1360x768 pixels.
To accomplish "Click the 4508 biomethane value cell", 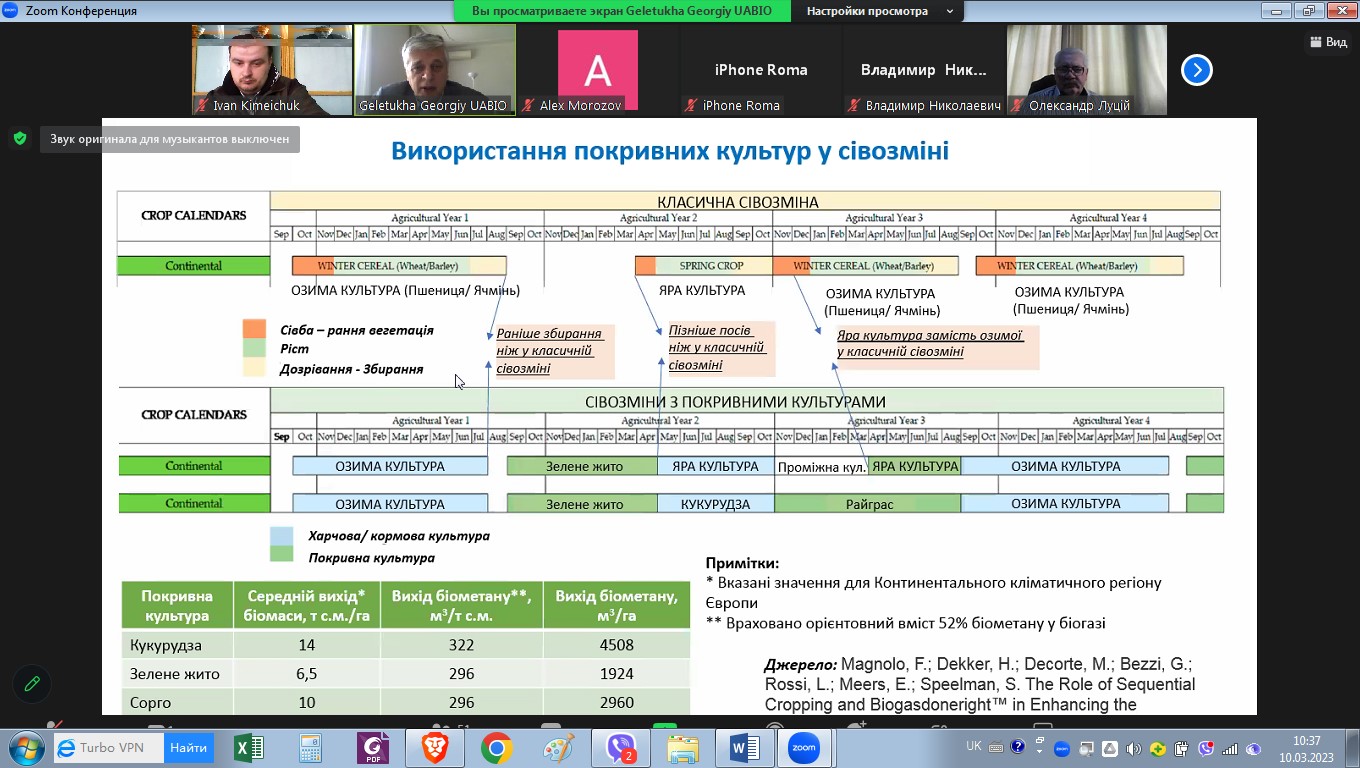I will 617,645.
